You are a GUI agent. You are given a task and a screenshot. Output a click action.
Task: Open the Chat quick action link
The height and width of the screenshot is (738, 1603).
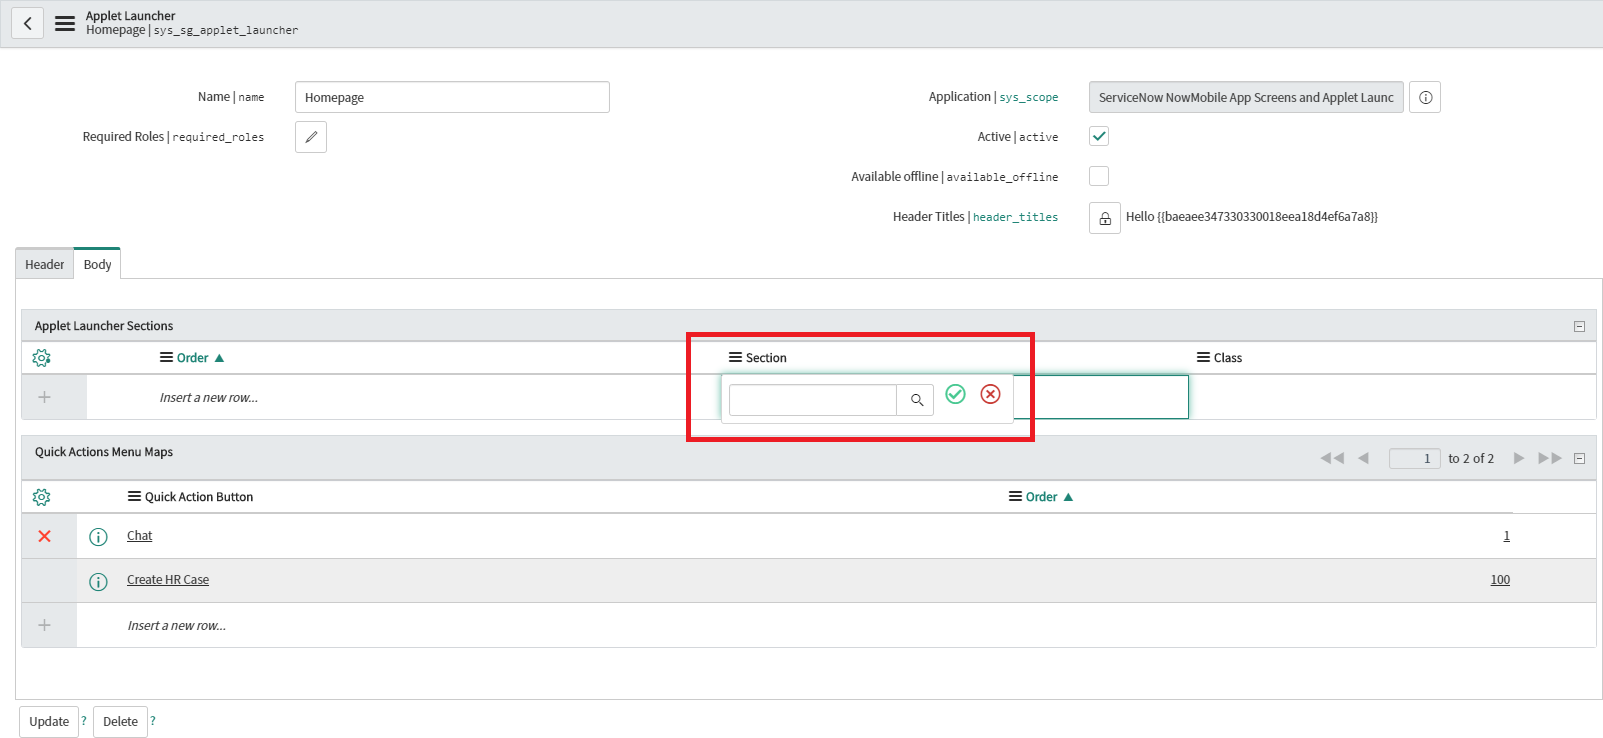139,536
